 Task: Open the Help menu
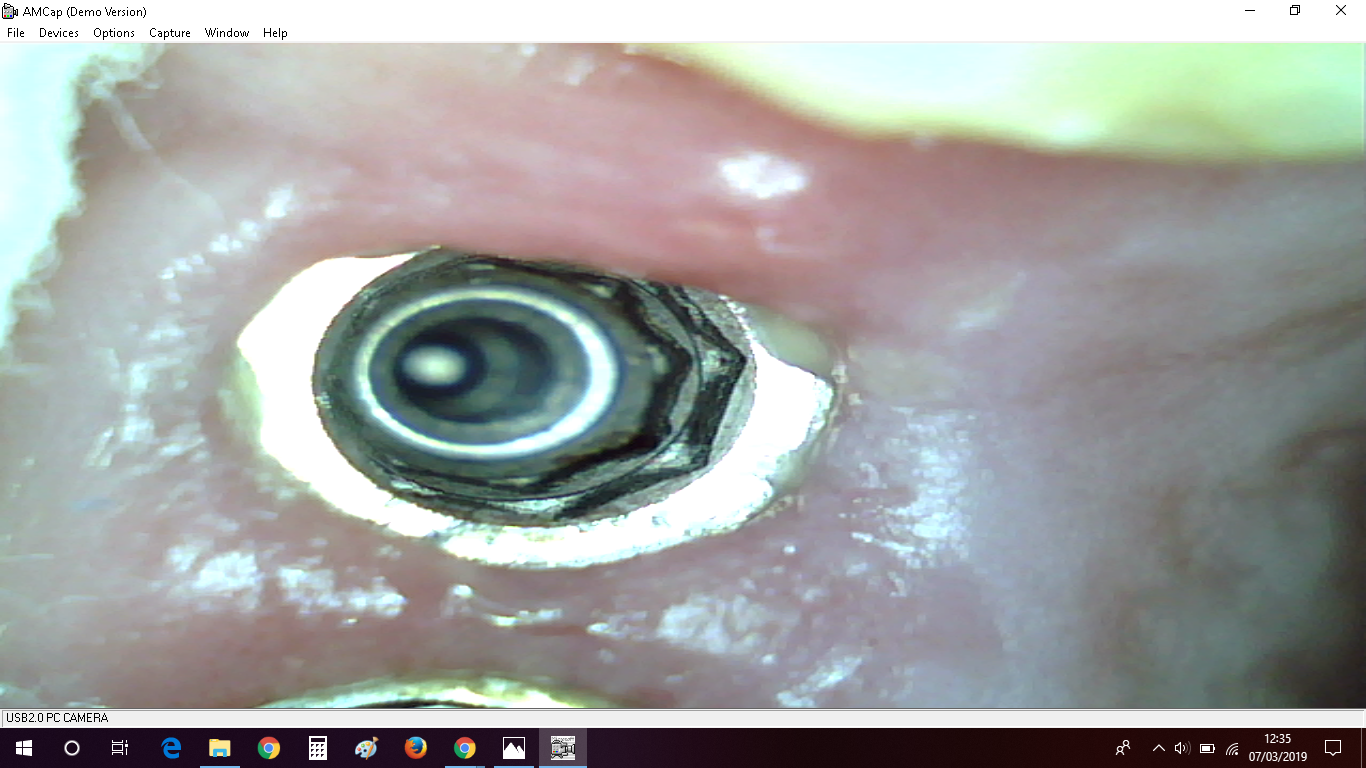click(275, 33)
